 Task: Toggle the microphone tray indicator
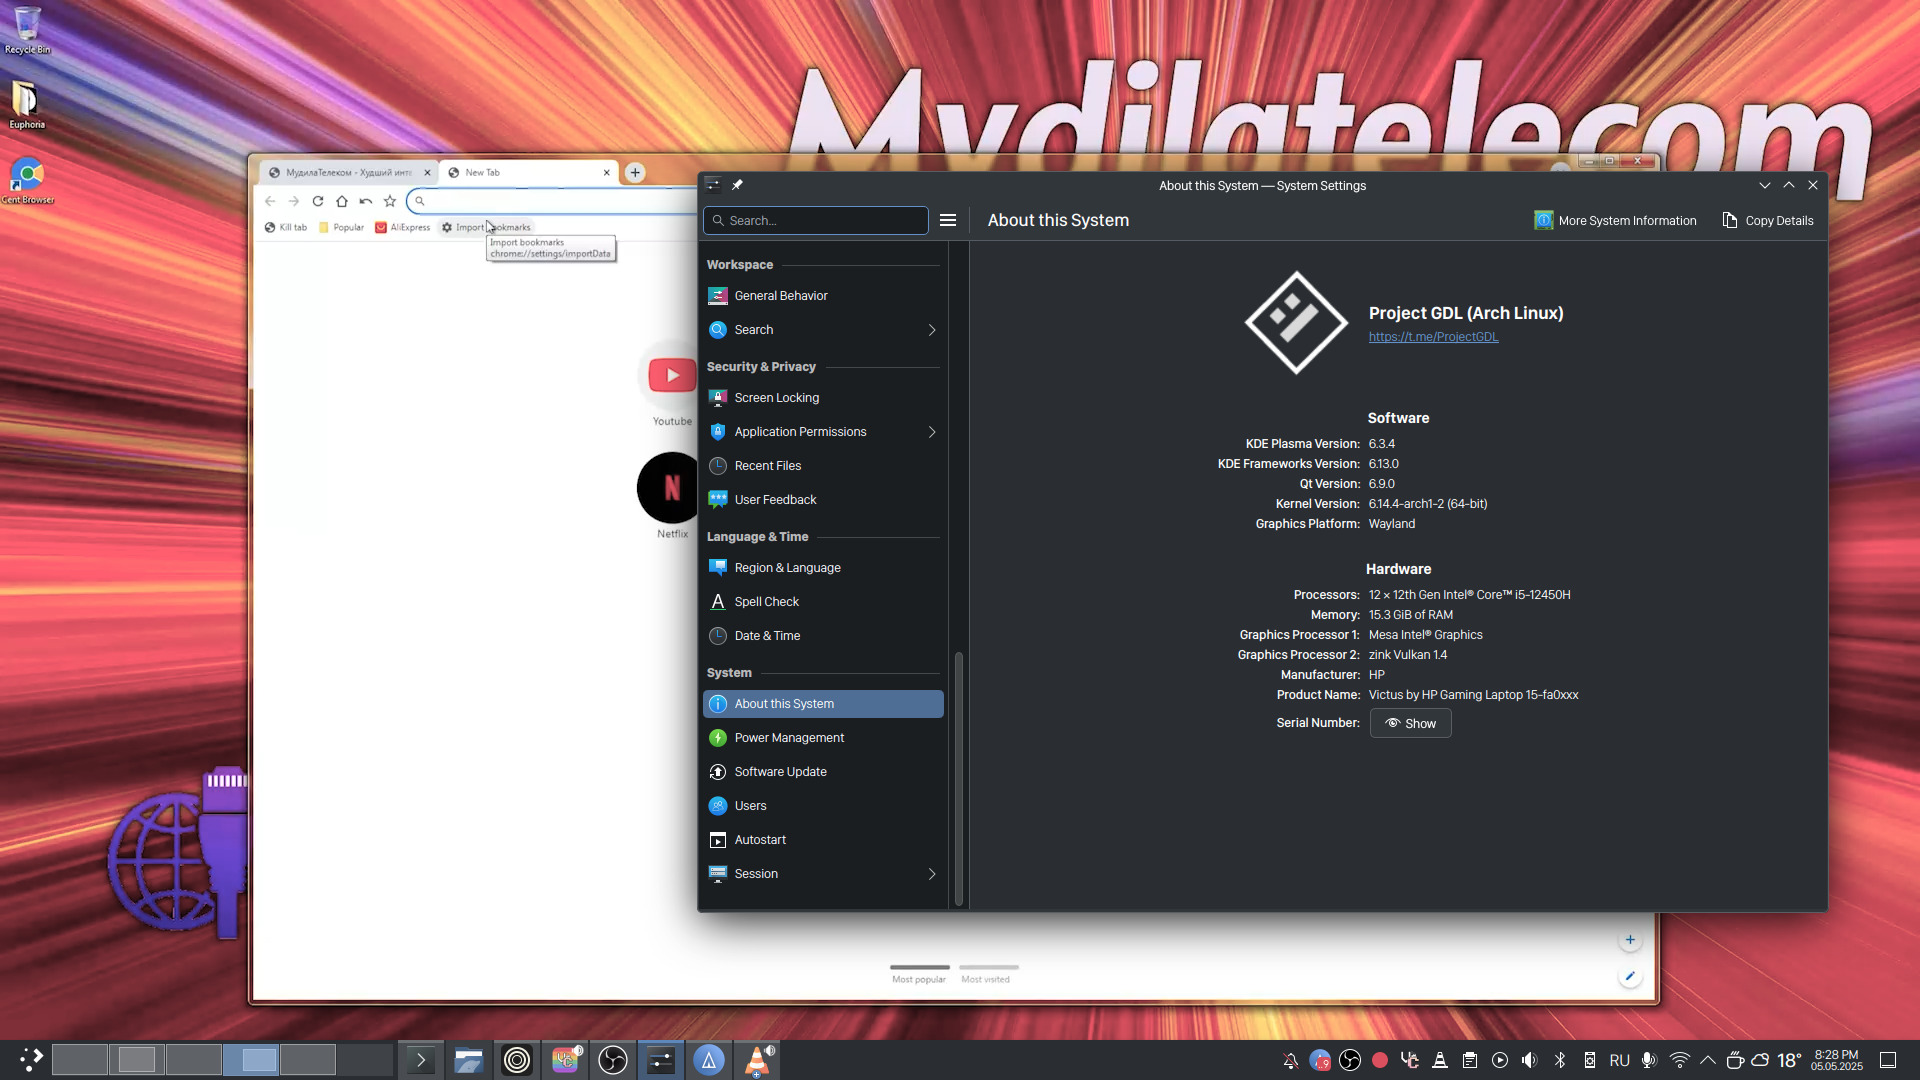tap(1649, 1060)
